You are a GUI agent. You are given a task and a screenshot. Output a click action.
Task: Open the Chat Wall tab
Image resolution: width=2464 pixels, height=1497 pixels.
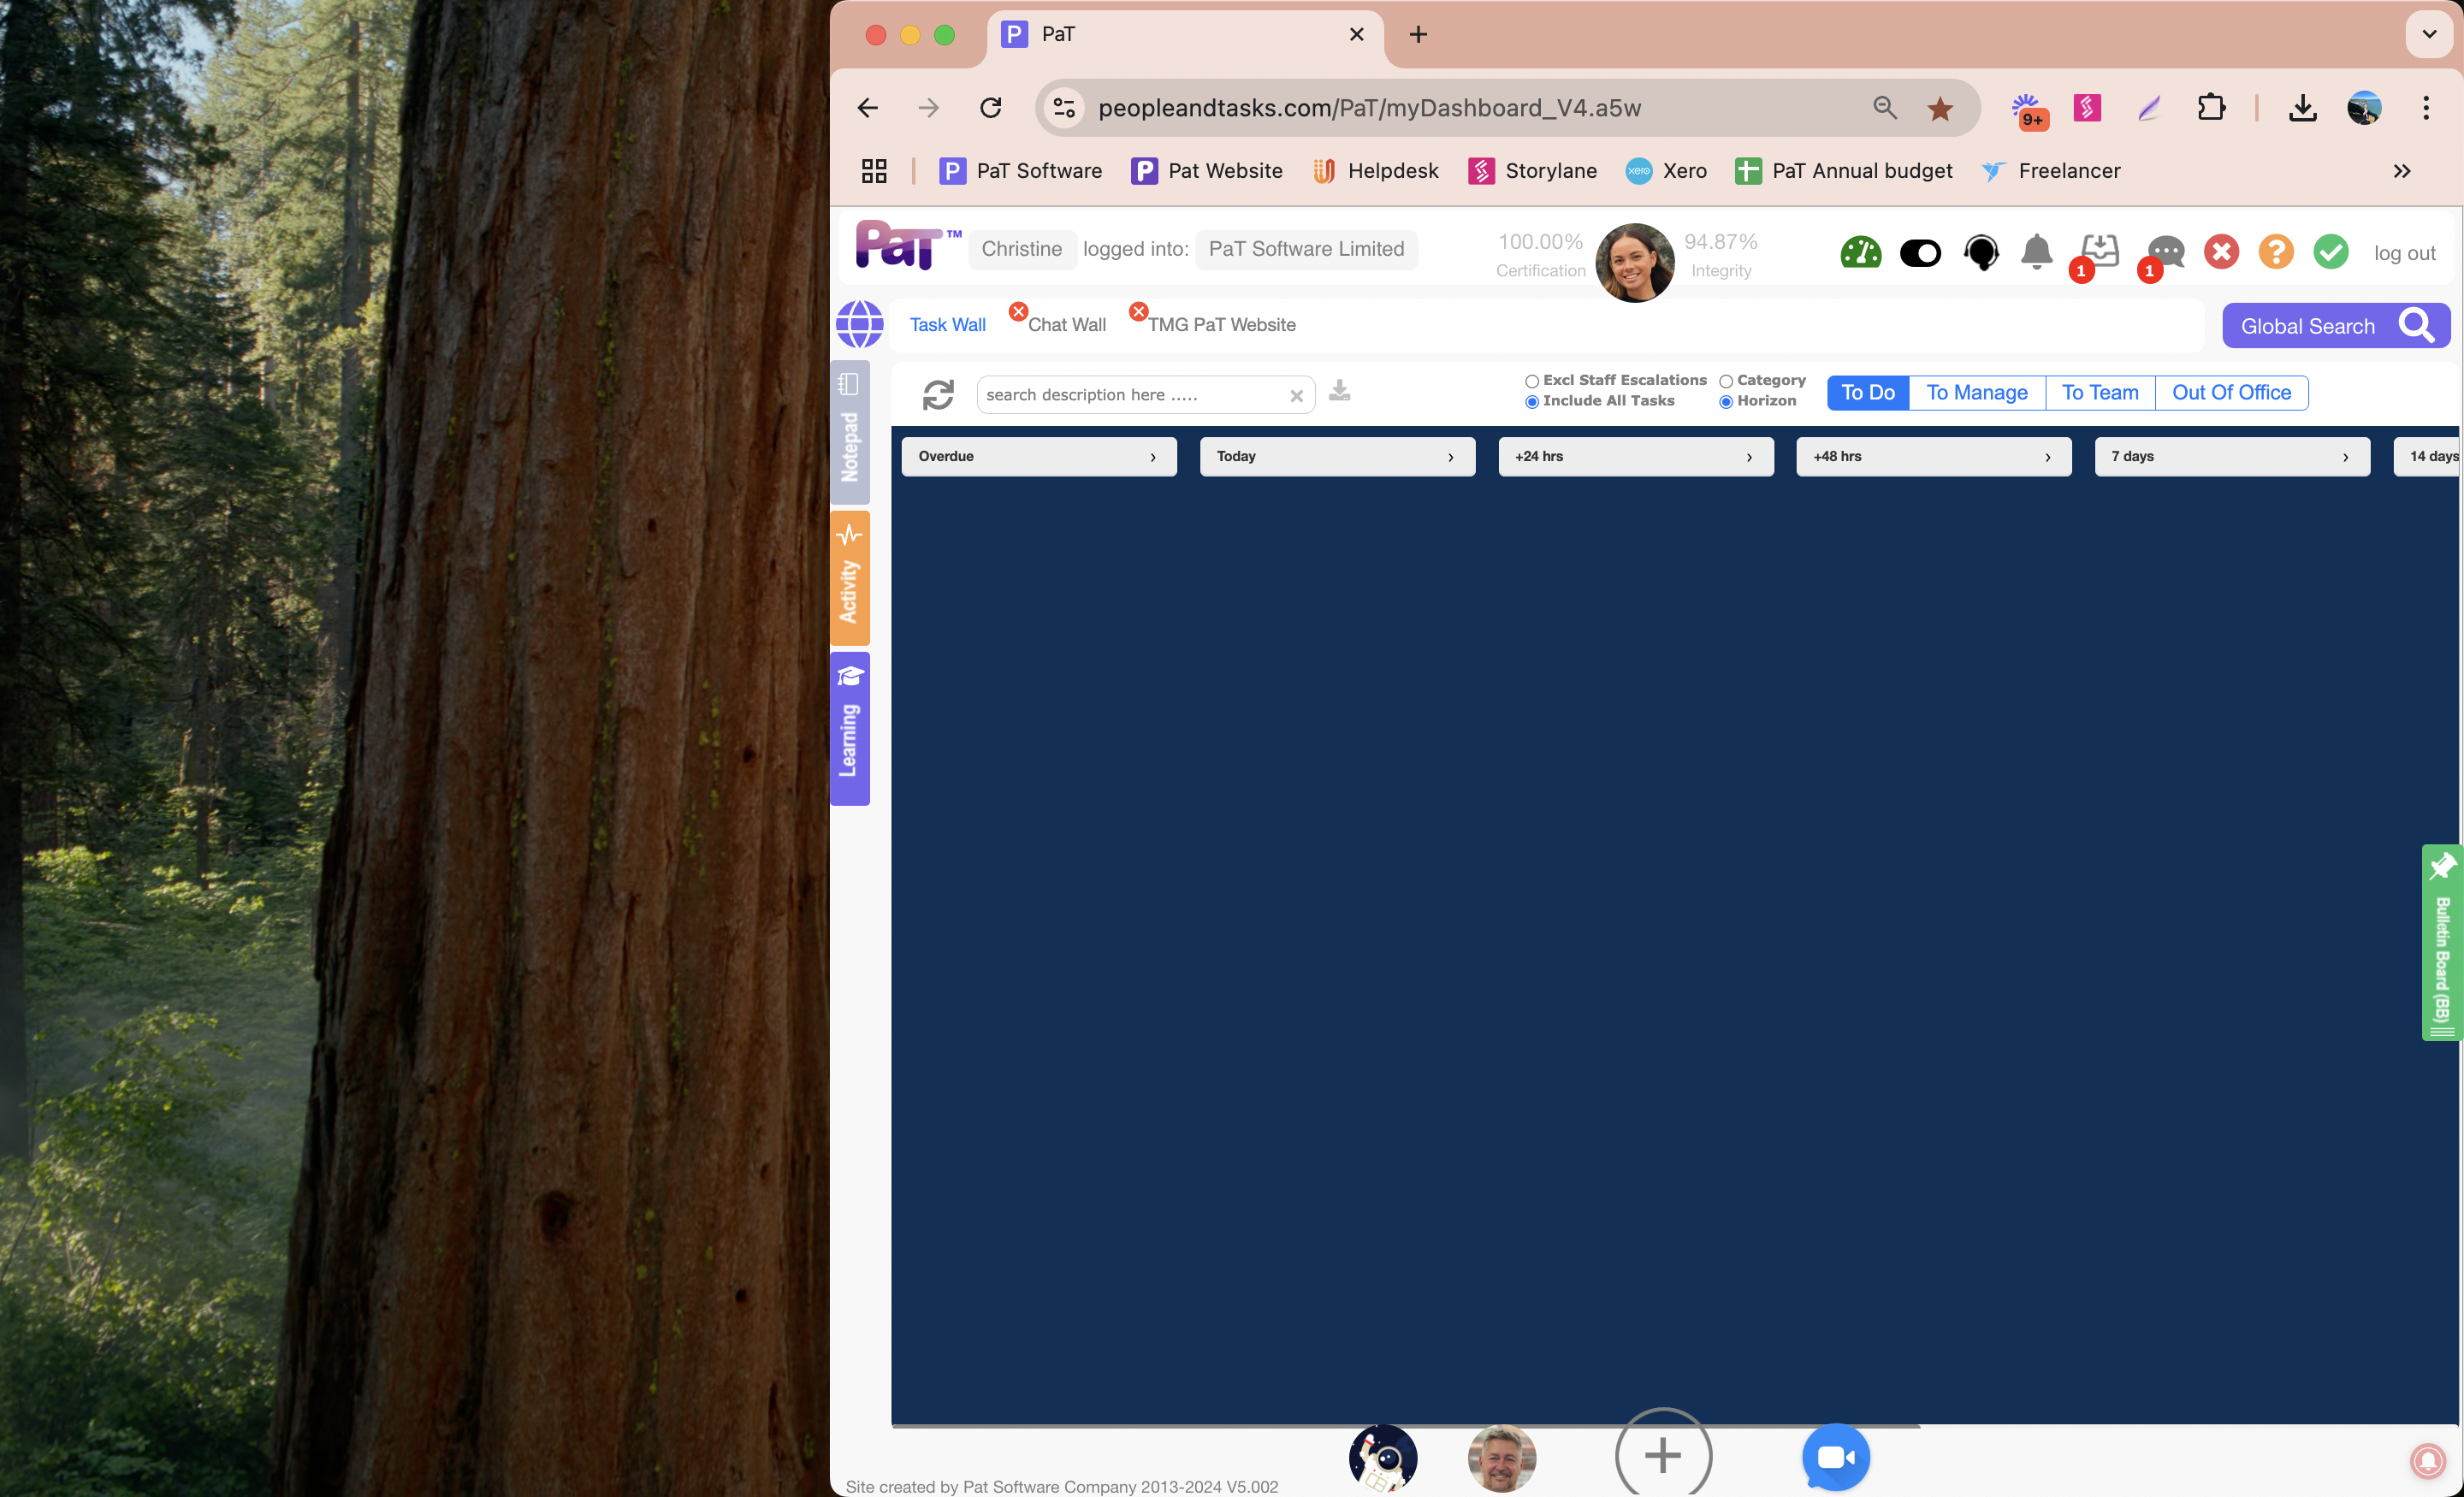[1066, 325]
